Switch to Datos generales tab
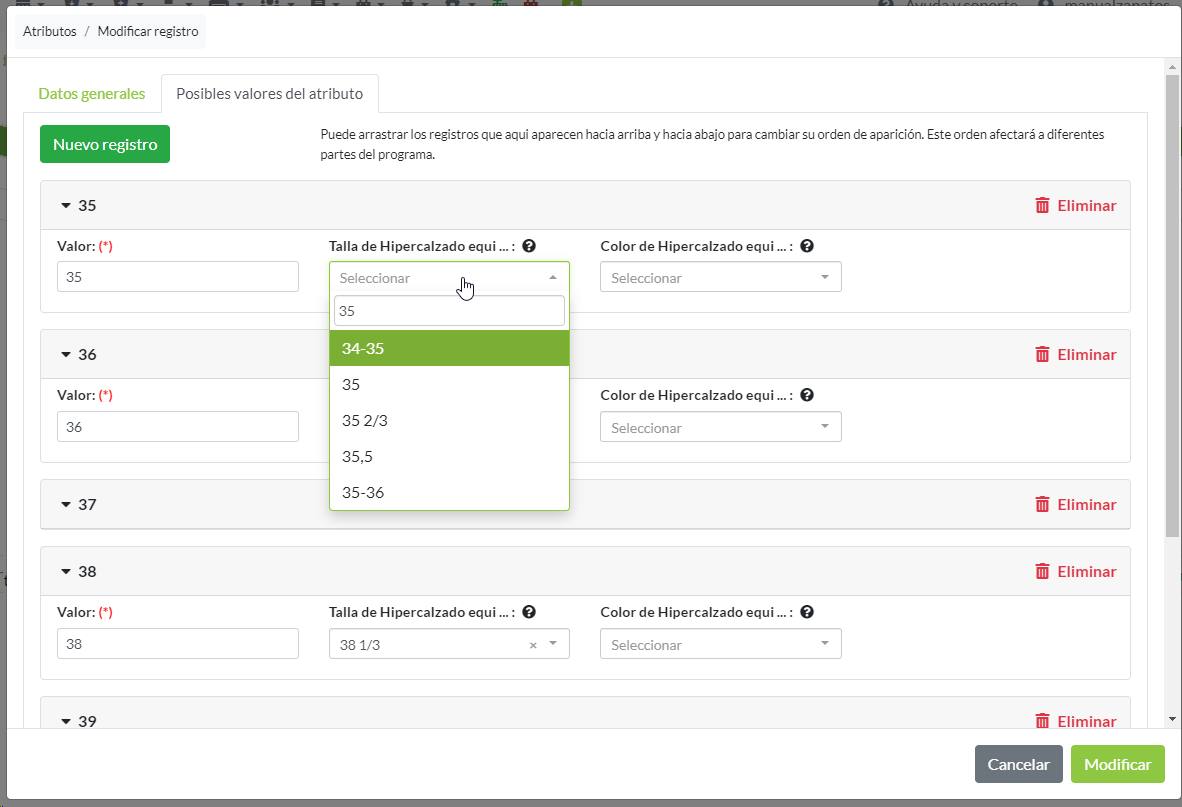 (92, 94)
